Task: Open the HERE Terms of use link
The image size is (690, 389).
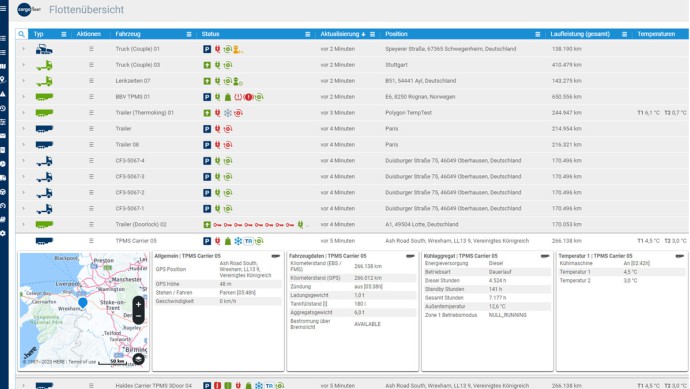Action: 82,362
